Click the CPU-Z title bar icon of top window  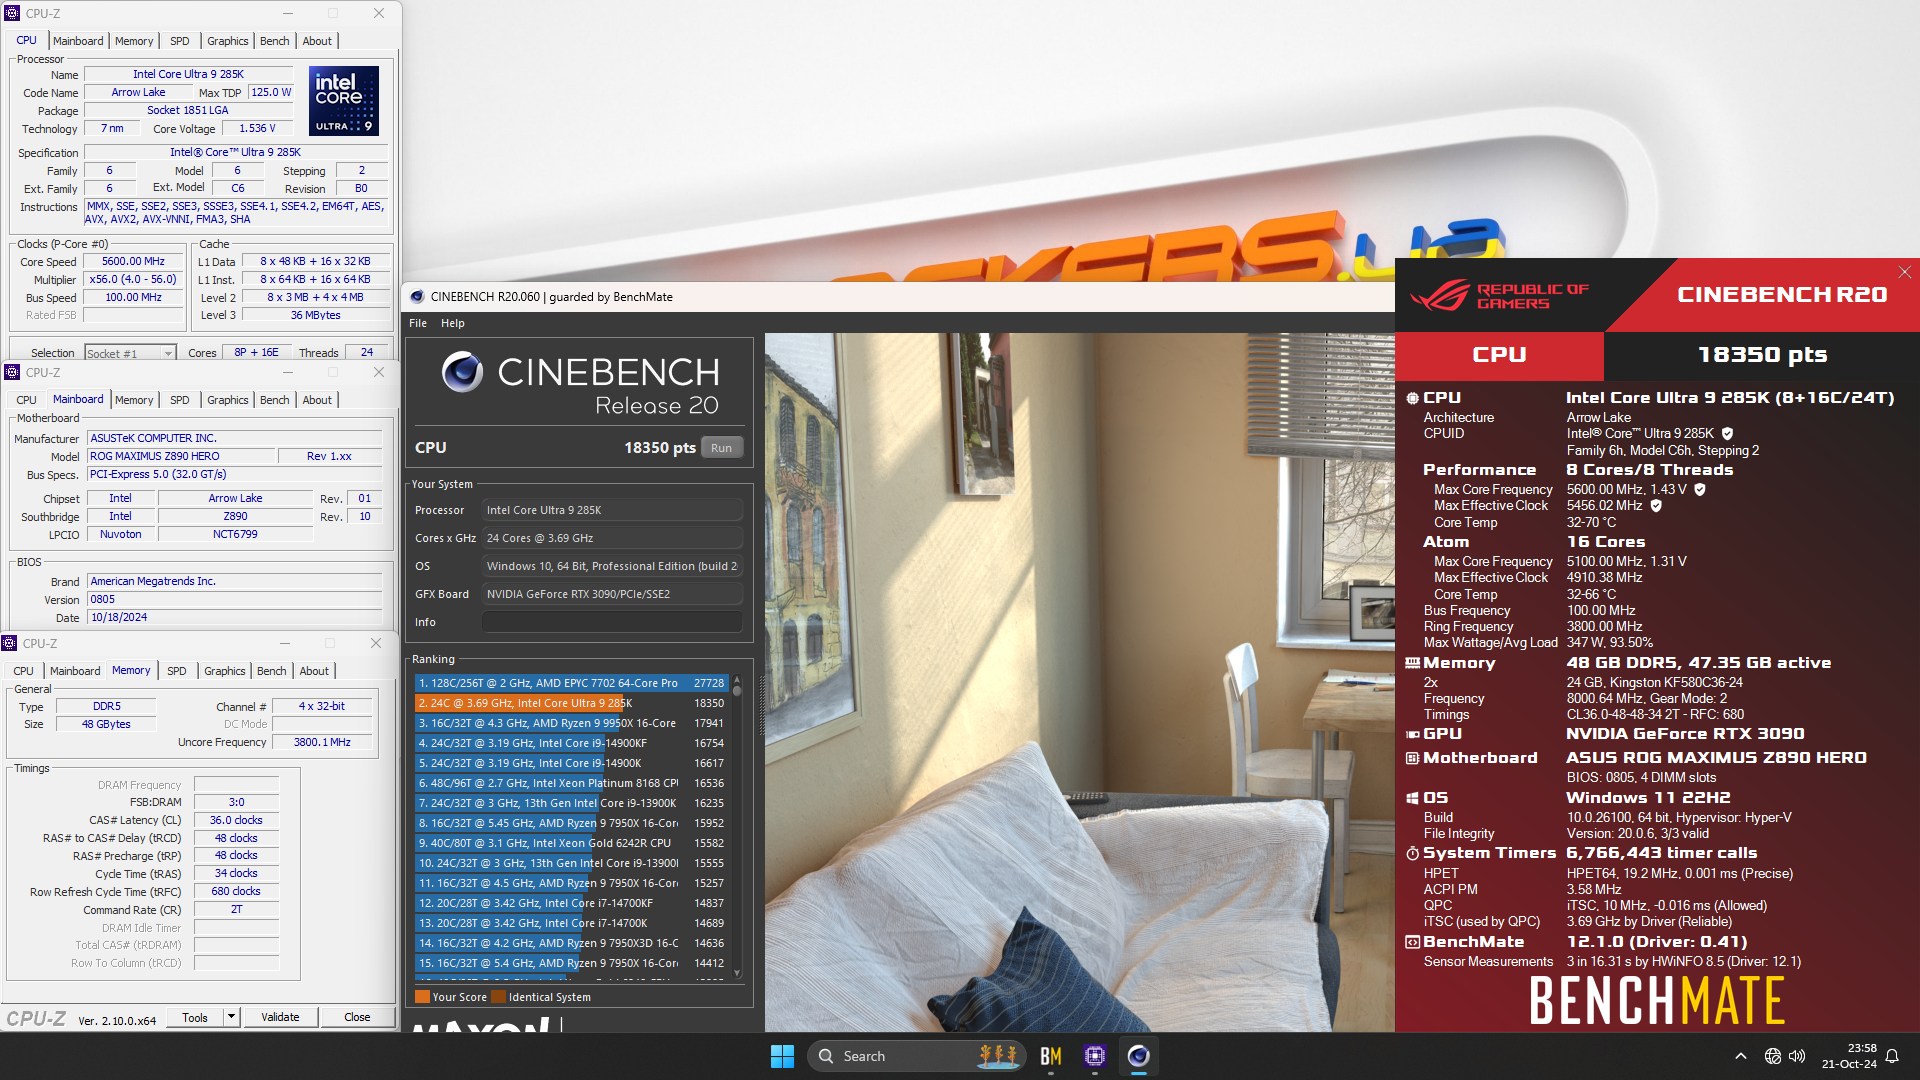12,13
